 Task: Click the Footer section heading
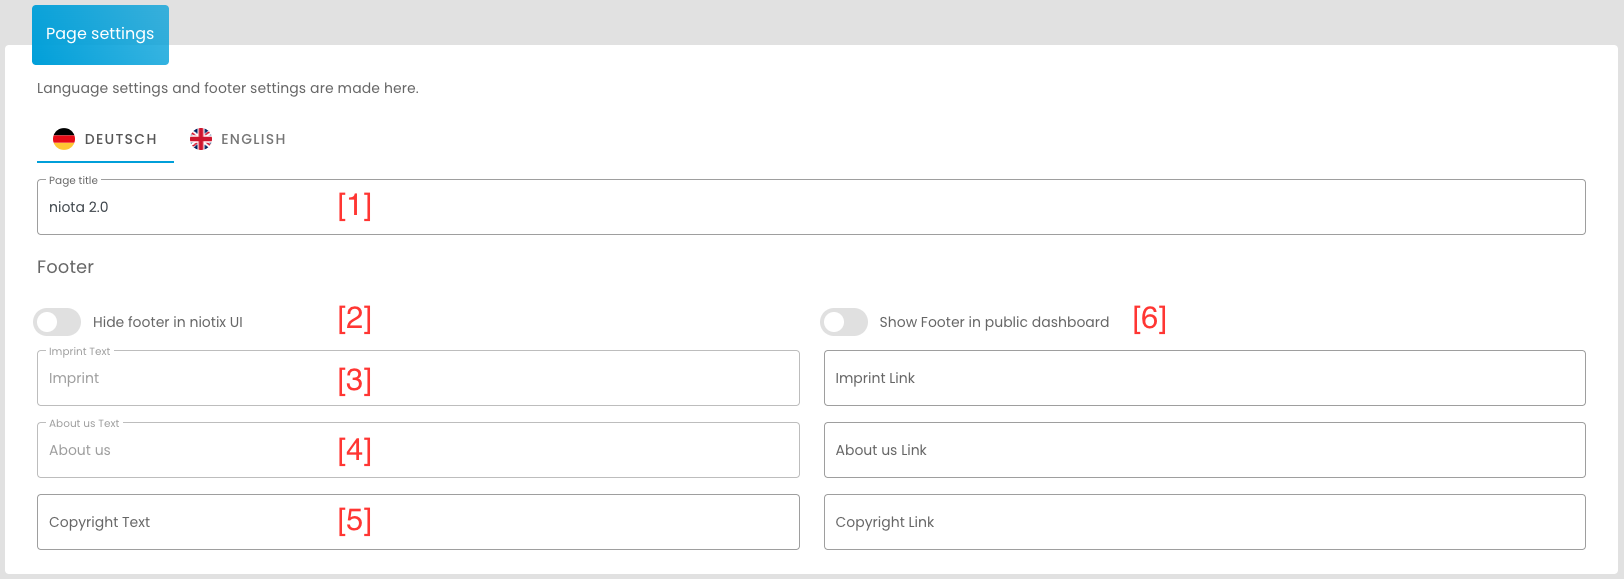(65, 267)
